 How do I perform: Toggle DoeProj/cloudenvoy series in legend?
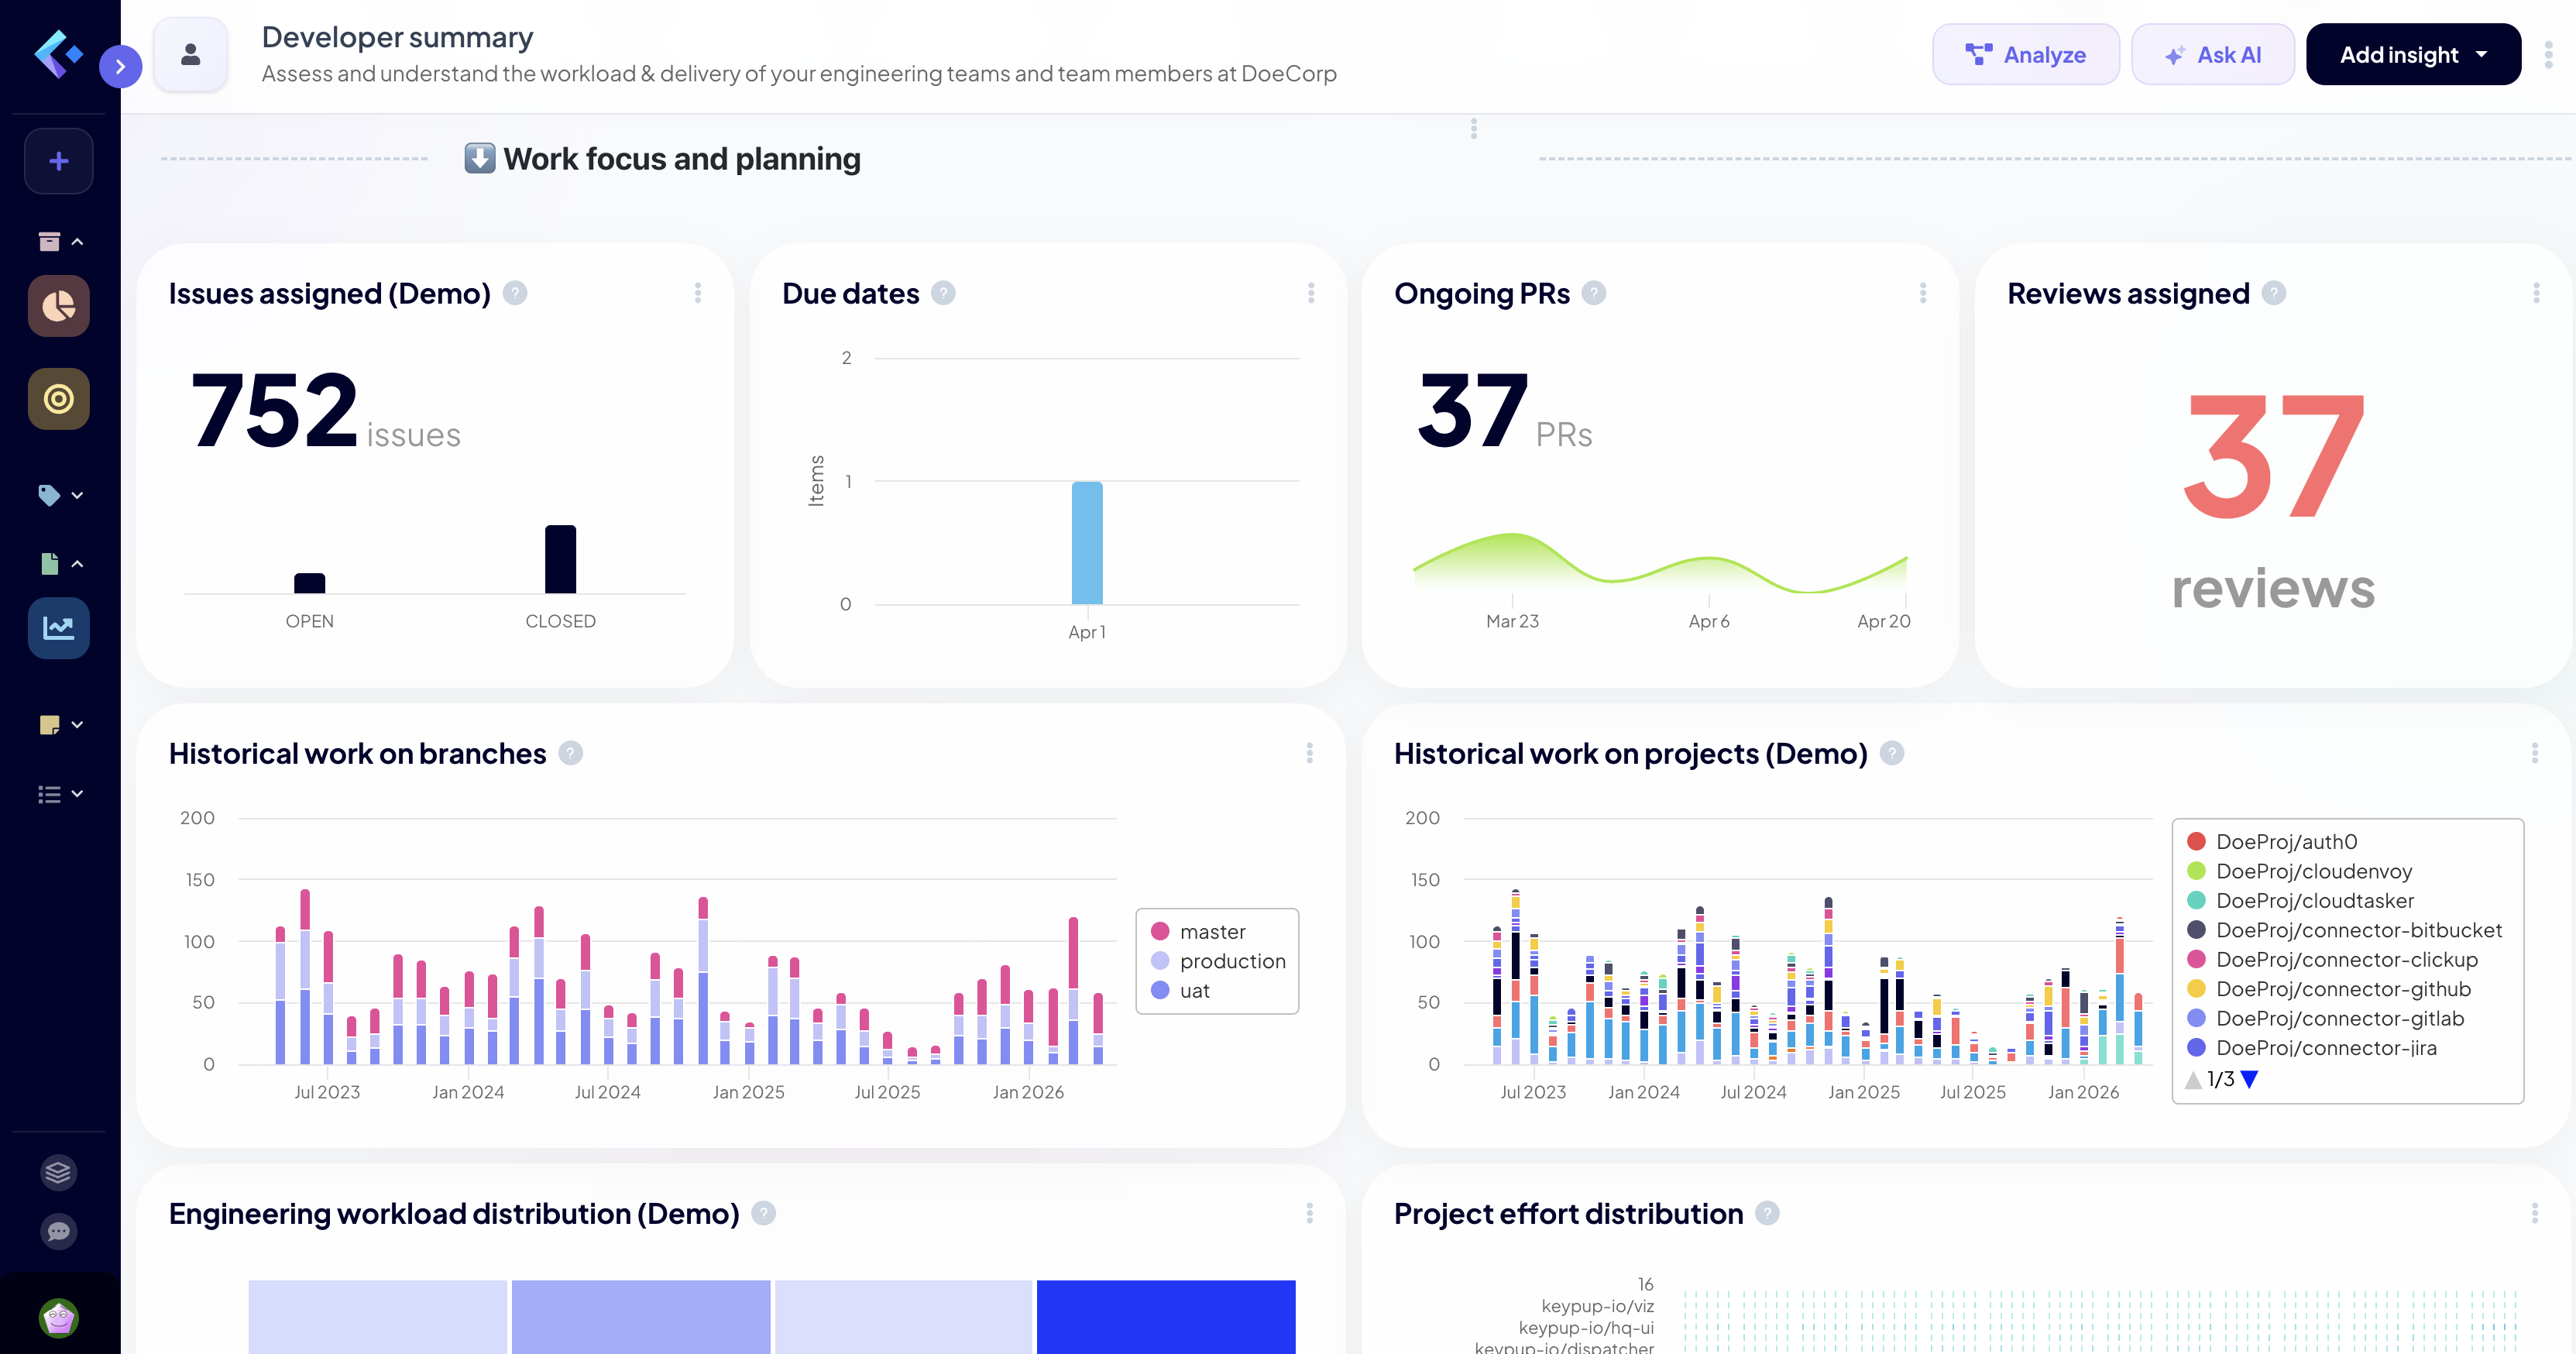tap(2300, 871)
